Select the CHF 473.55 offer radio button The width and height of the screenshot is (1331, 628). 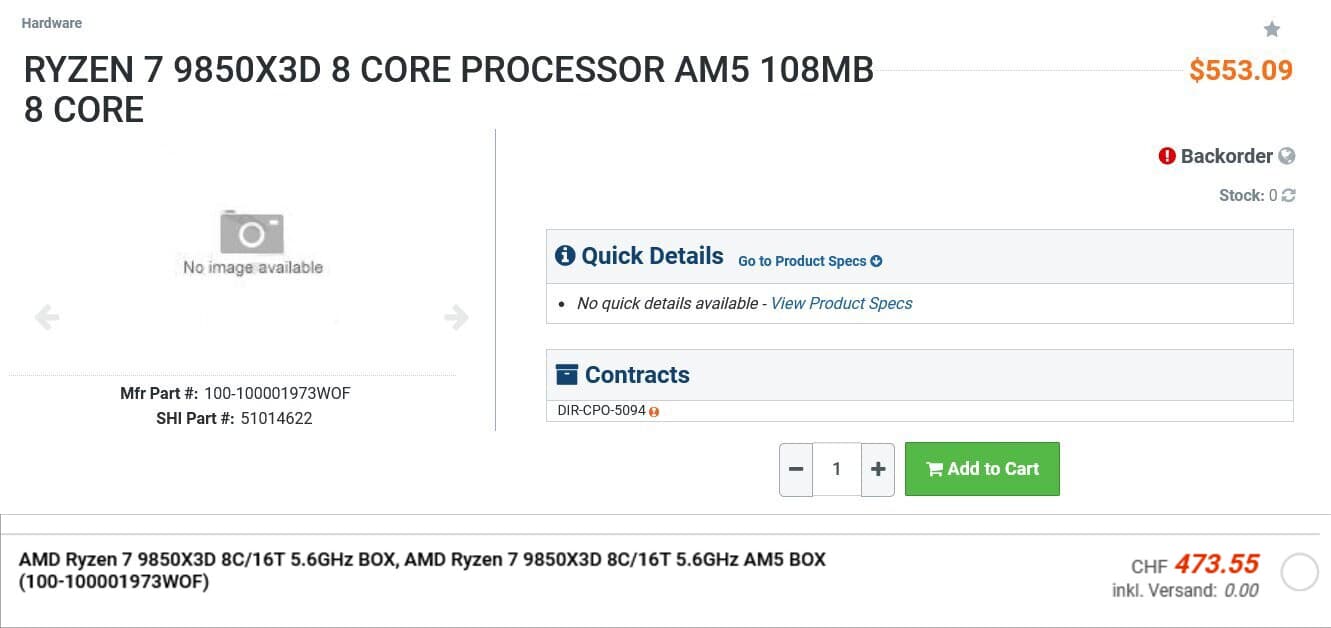[1300, 573]
